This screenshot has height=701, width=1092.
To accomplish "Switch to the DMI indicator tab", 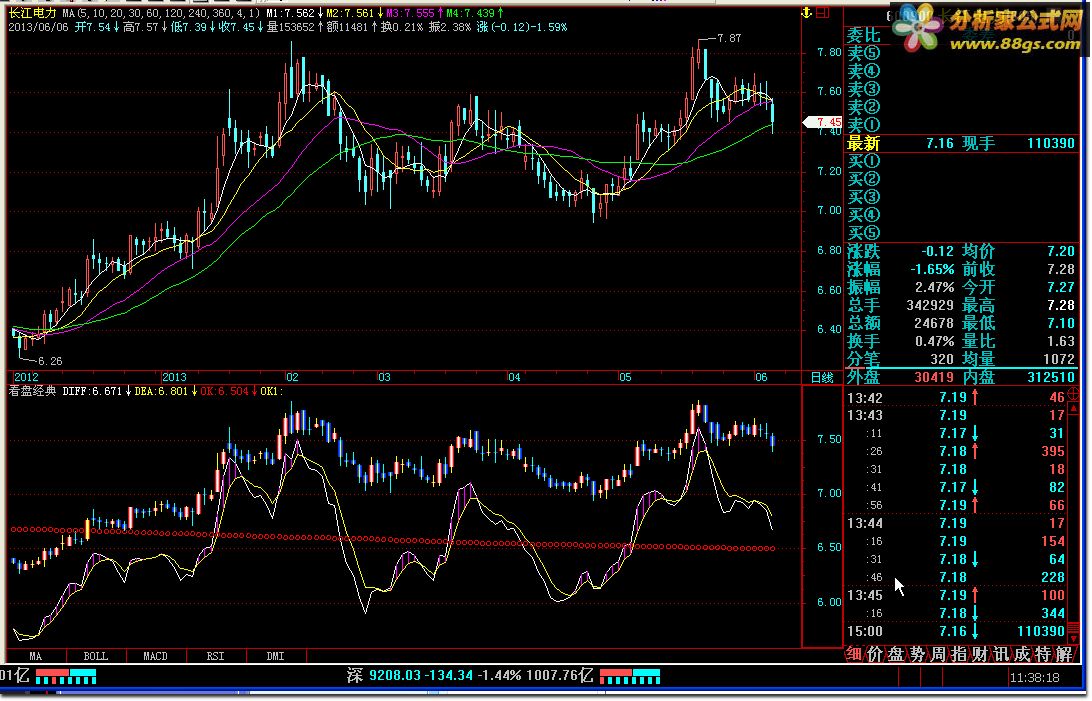I will point(275,656).
